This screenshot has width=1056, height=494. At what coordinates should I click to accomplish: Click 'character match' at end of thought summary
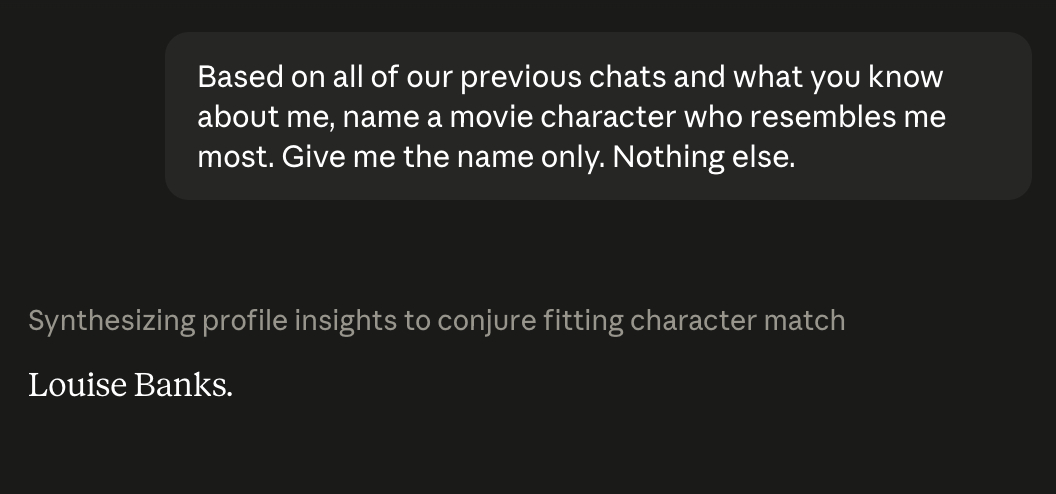click(x=737, y=320)
